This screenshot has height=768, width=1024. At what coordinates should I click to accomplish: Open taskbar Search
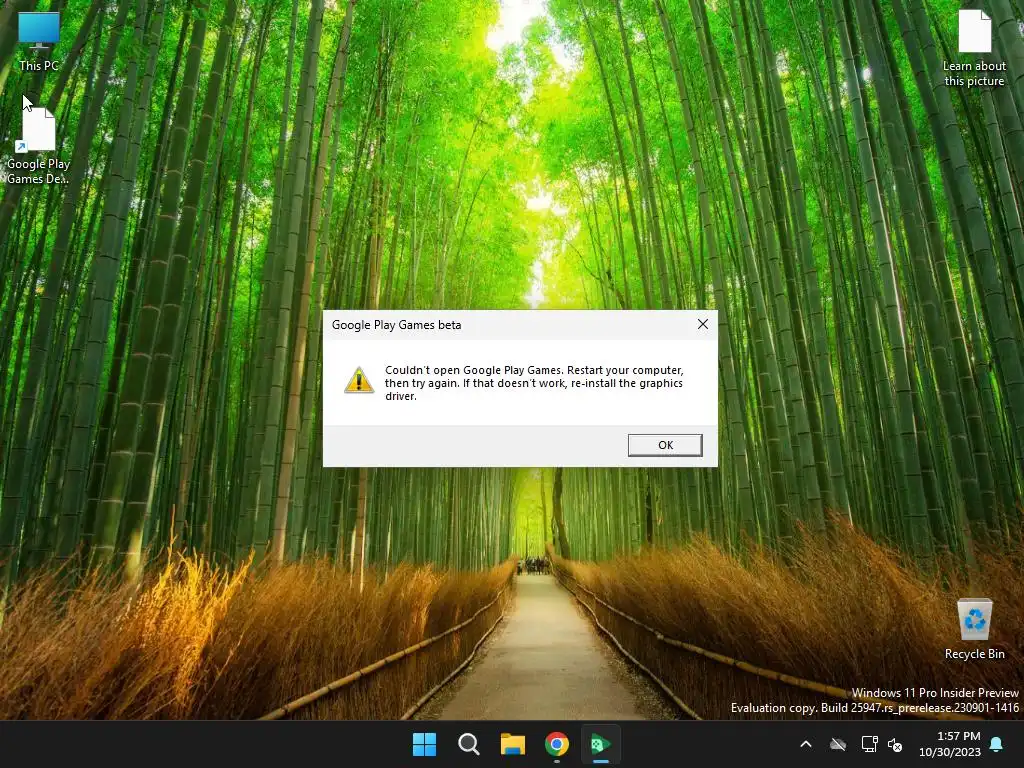coord(468,744)
